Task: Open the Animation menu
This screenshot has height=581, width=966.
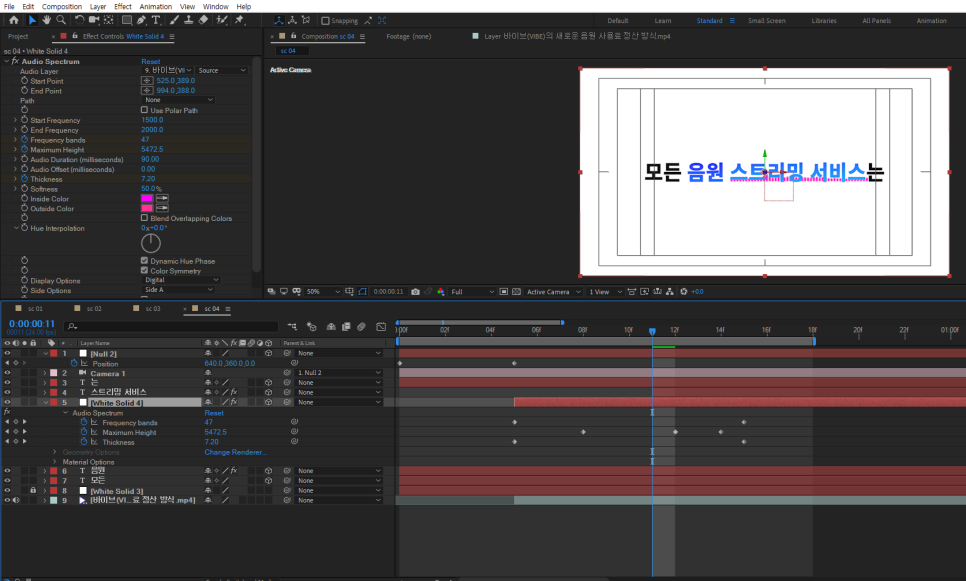Action: [x=155, y=6]
